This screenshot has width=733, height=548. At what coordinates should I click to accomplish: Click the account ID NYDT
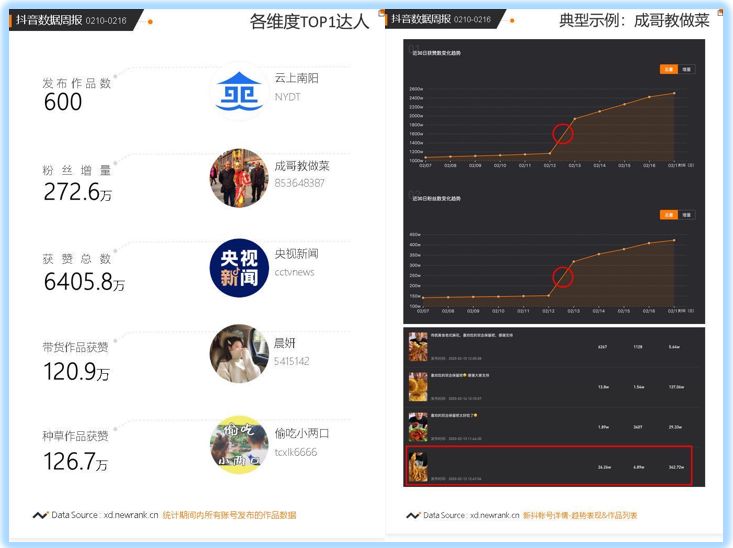(x=287, y=97)
